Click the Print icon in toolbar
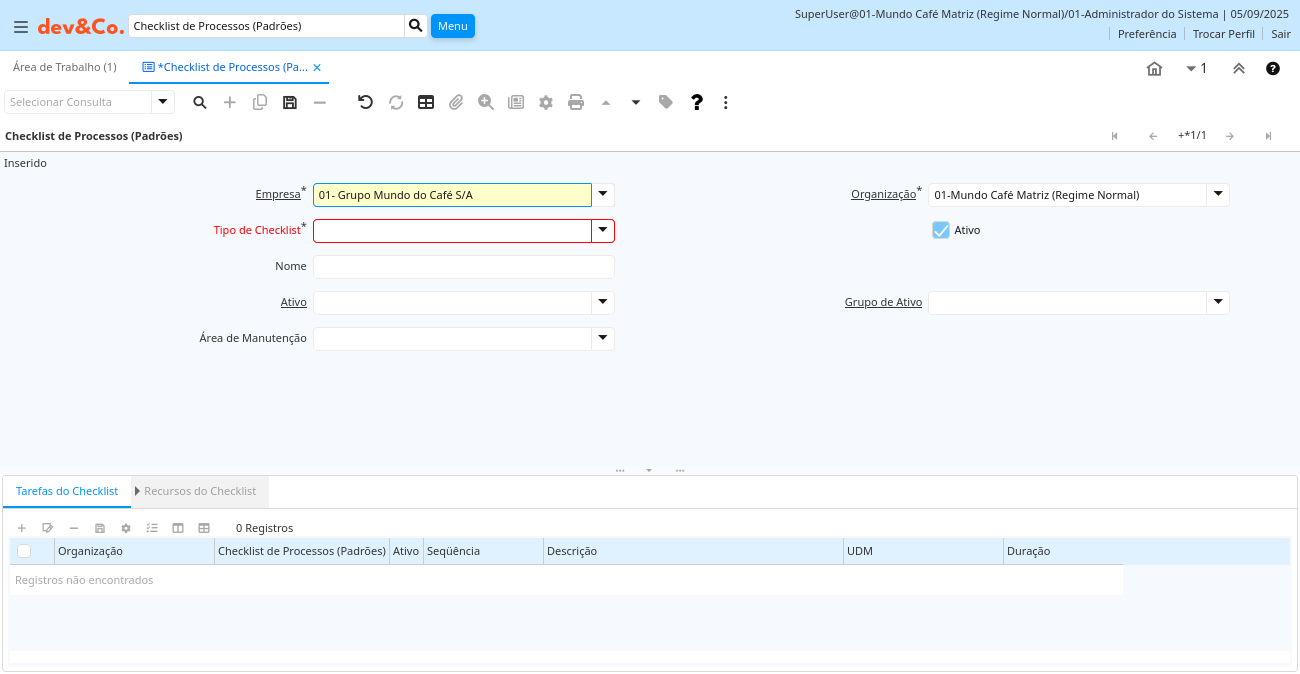Viewport: 1300px width, 674px height. pyautogui.click(x=576, y=102)
